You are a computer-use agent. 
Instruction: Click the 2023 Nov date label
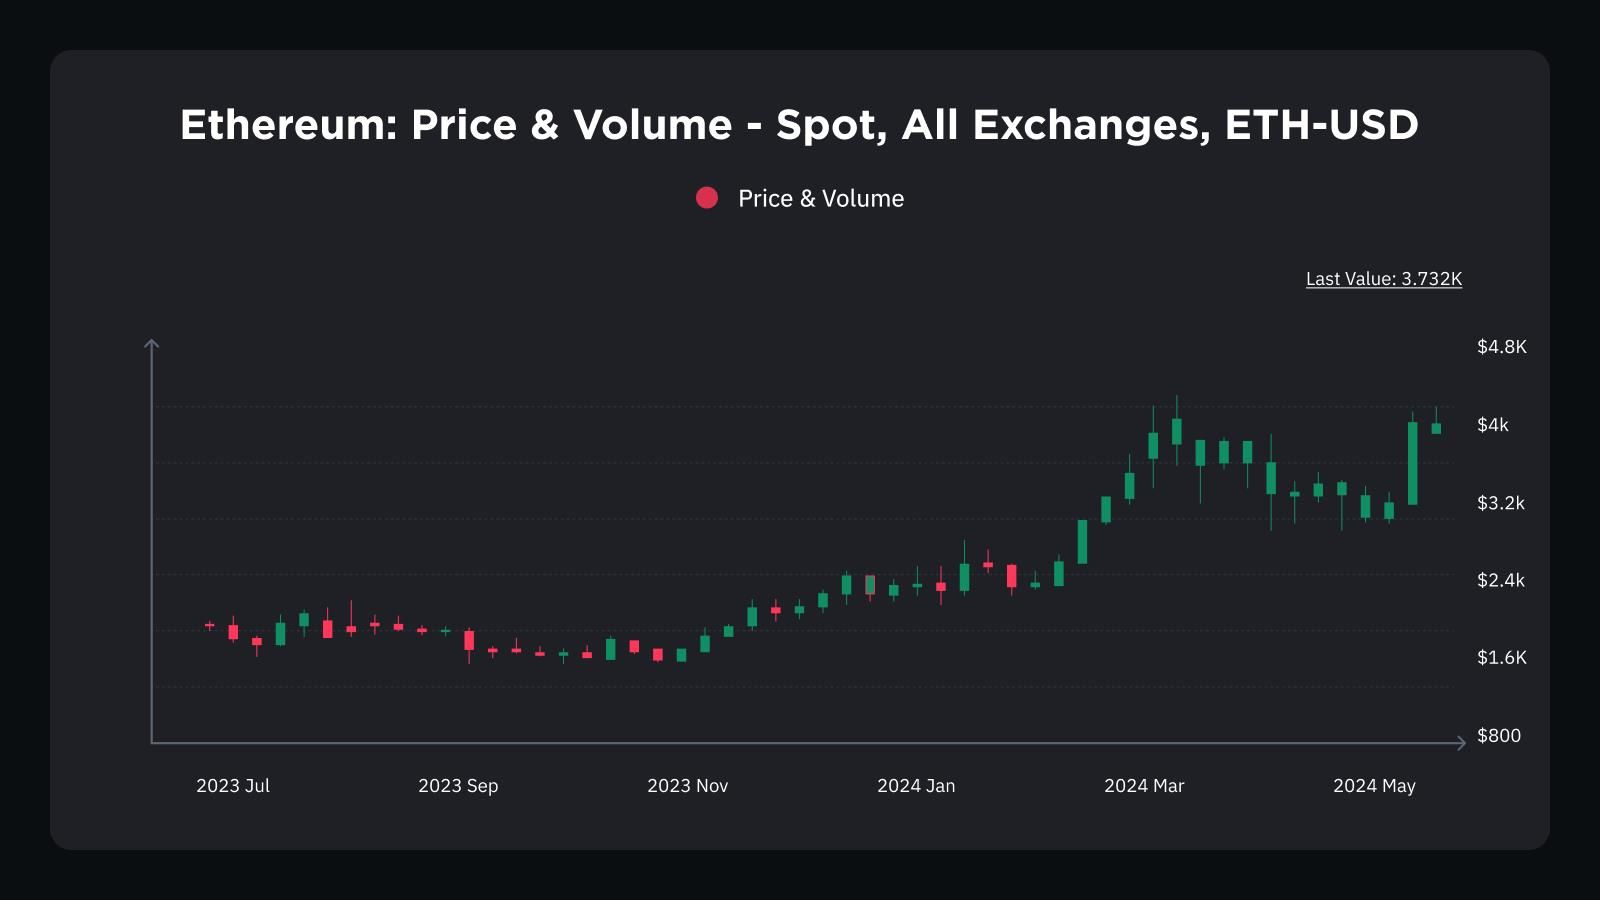point(687,786)
